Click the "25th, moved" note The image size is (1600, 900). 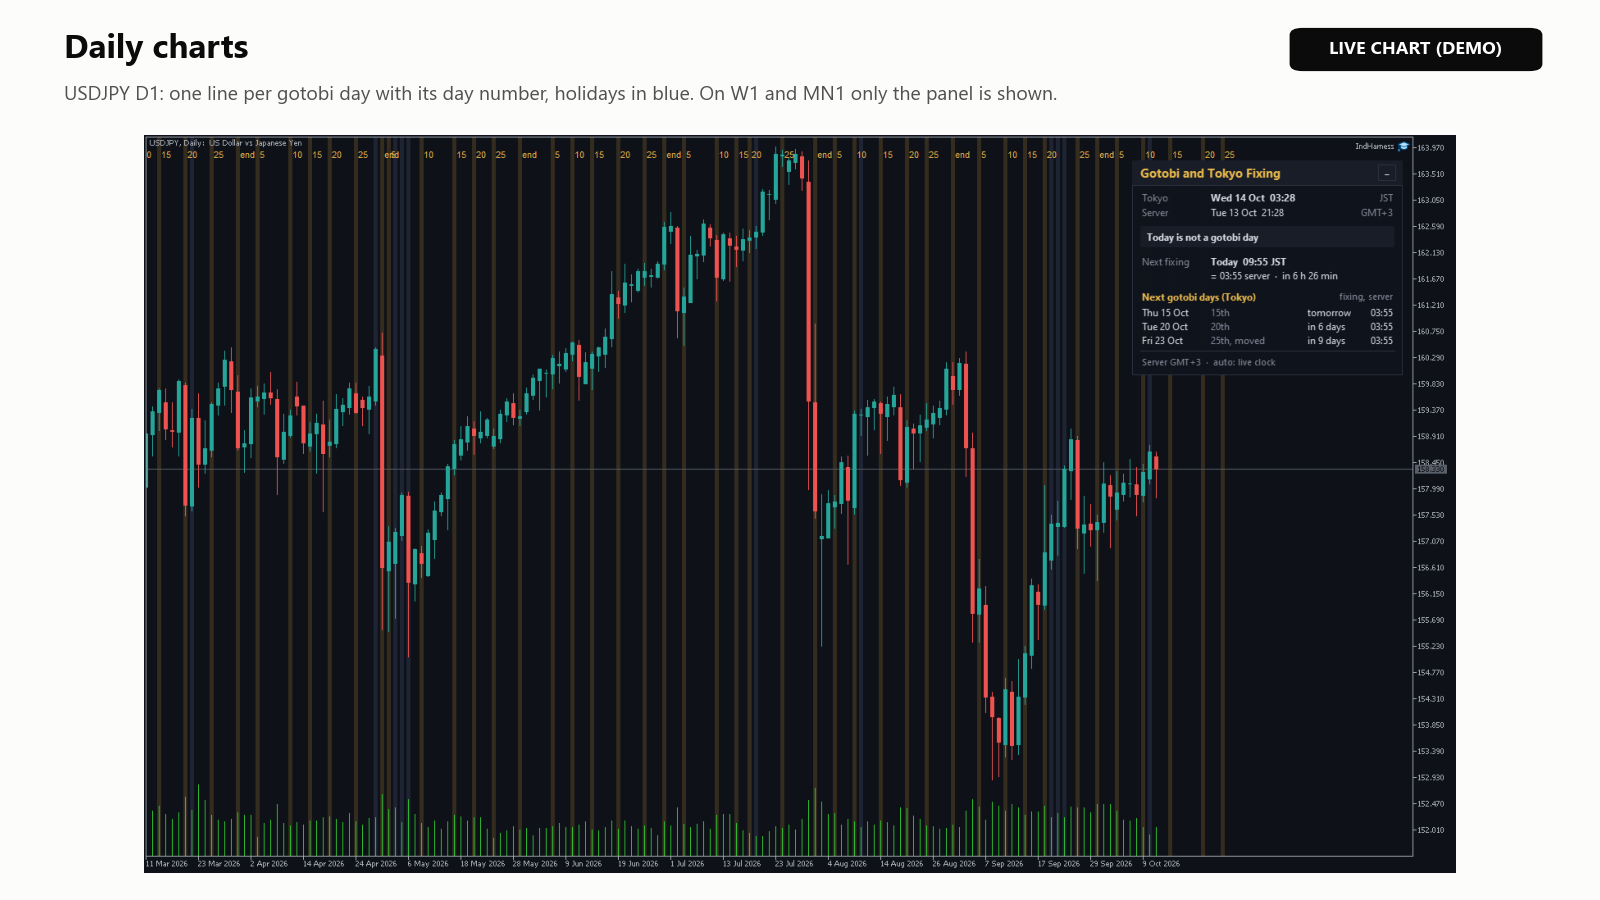(1237, 341)
